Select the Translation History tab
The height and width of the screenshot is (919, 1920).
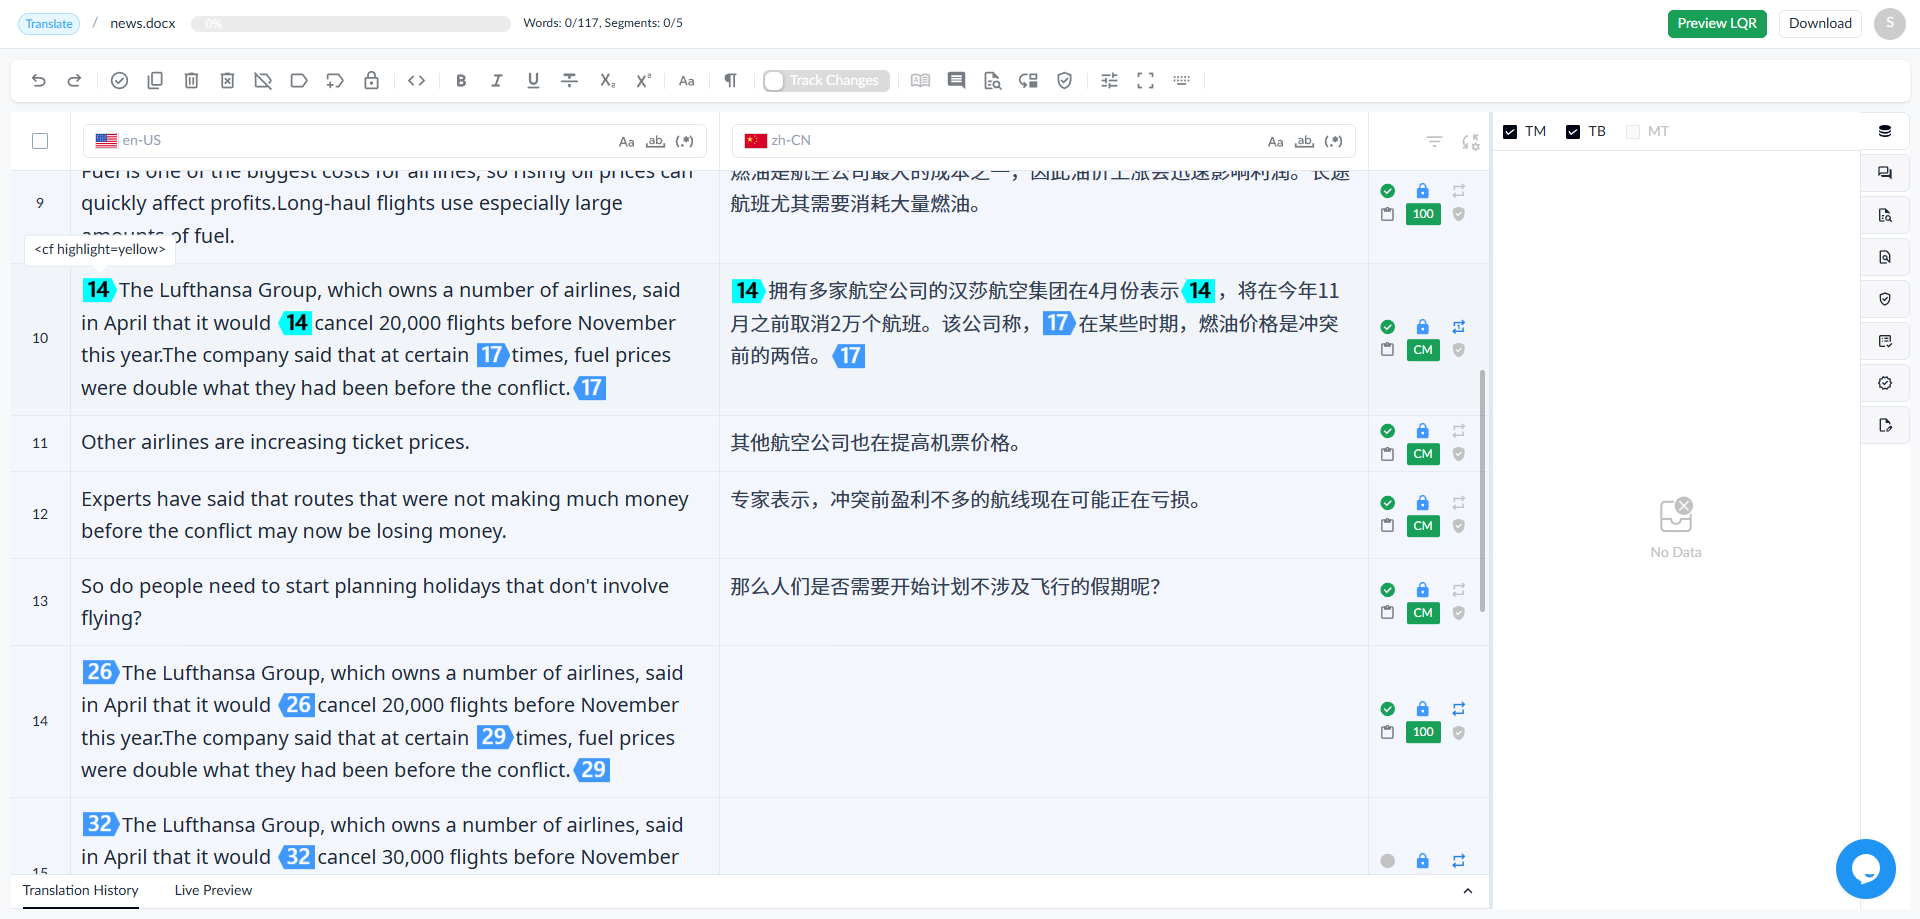(81, 891)
